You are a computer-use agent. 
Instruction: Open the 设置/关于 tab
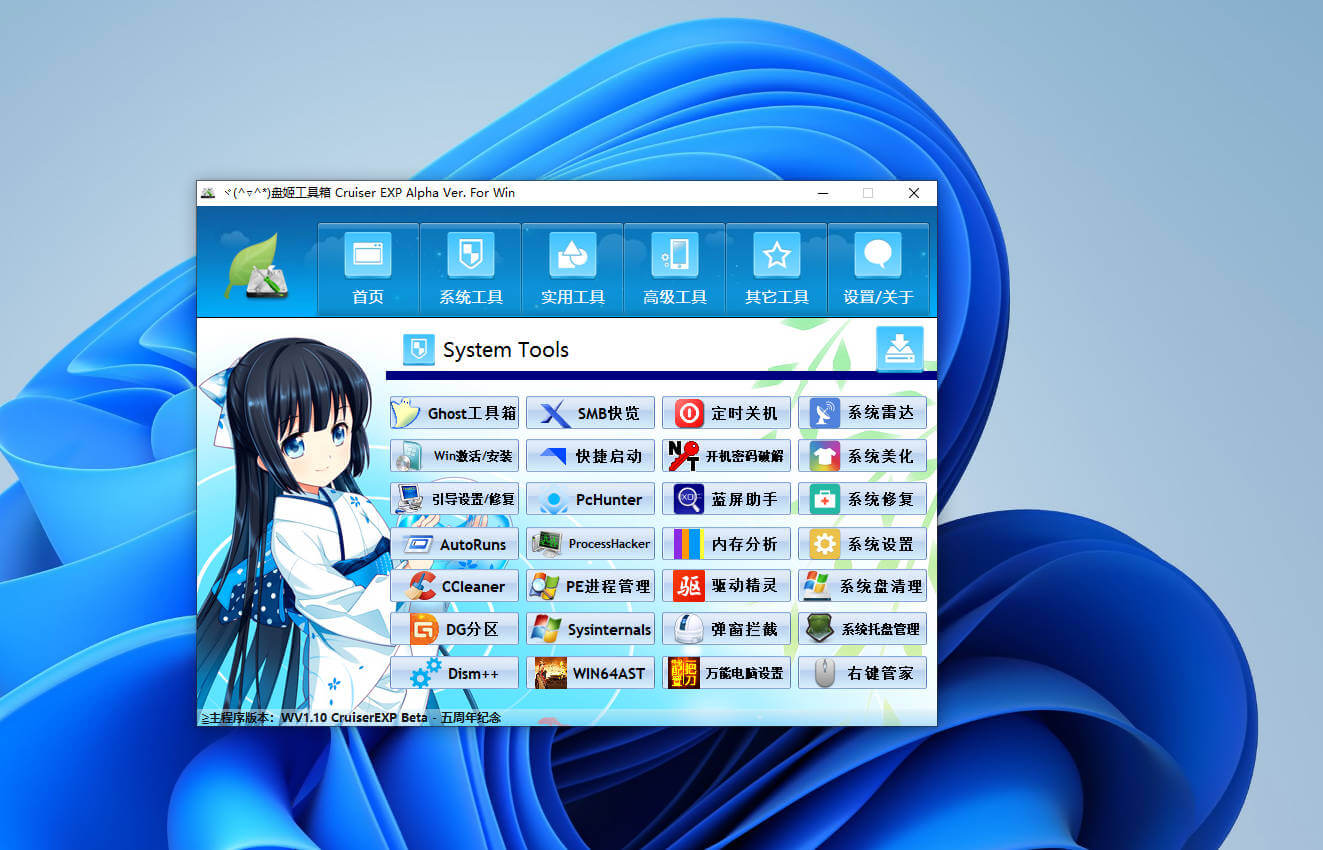[x=878, y=267]
